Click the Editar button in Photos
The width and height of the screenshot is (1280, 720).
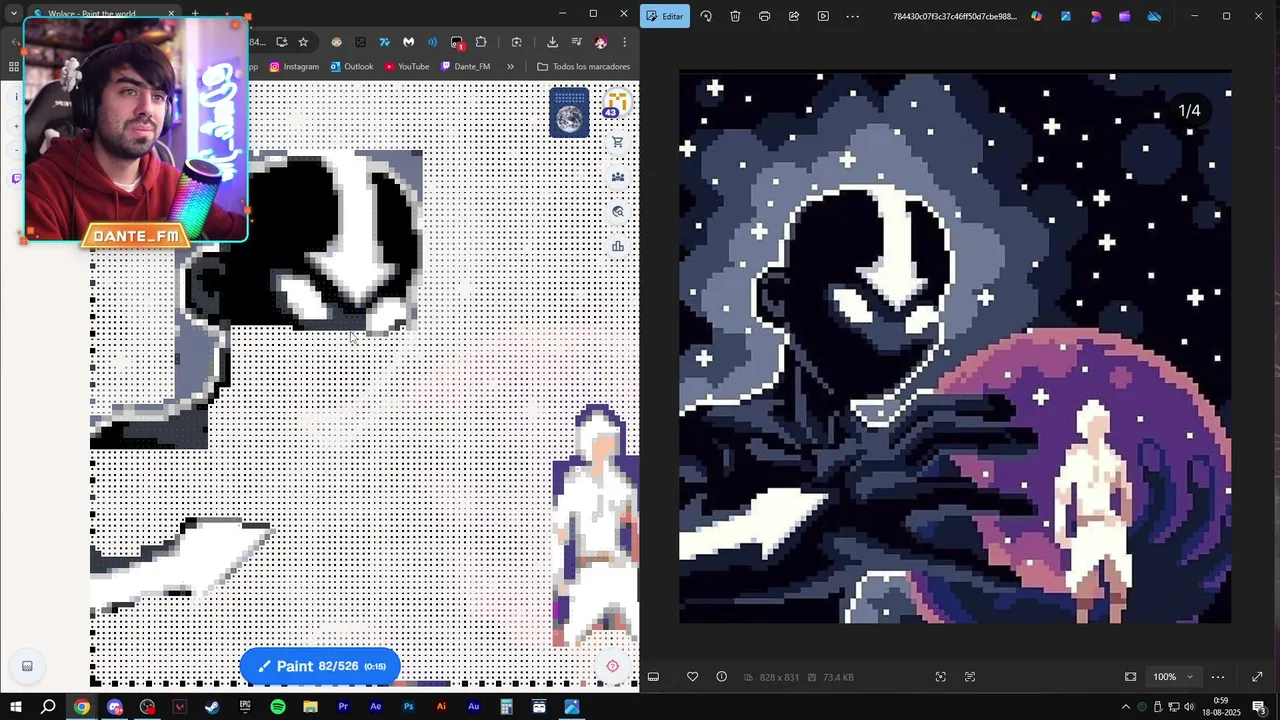click(665, 16)
